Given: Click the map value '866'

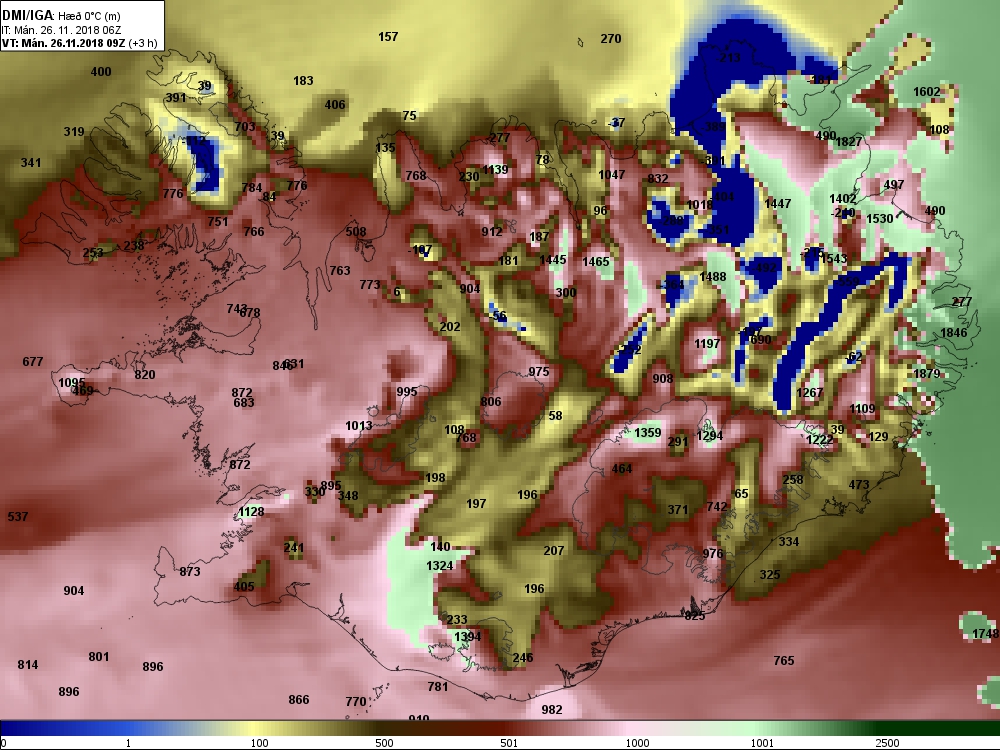Looking at the screenshot, I should pos(298,700).
